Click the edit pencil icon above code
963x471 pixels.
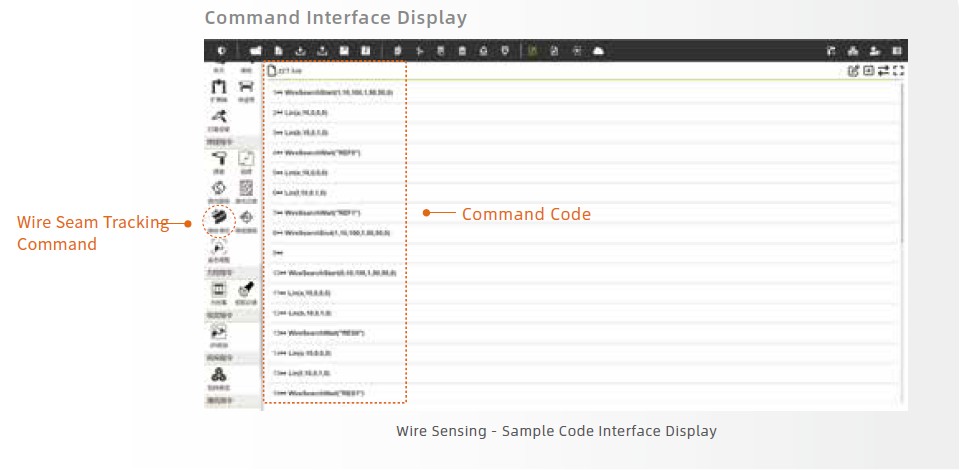pyautogui.click(x=853, y=71)
